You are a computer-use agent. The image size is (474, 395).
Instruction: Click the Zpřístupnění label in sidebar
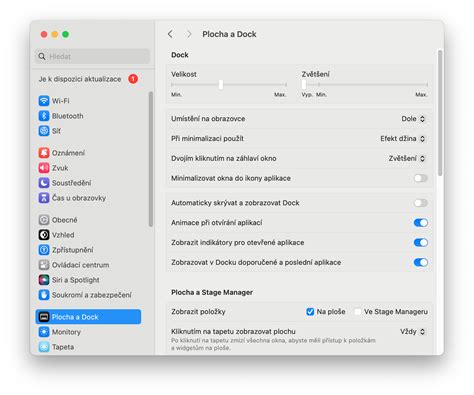(x=73, y=250)
